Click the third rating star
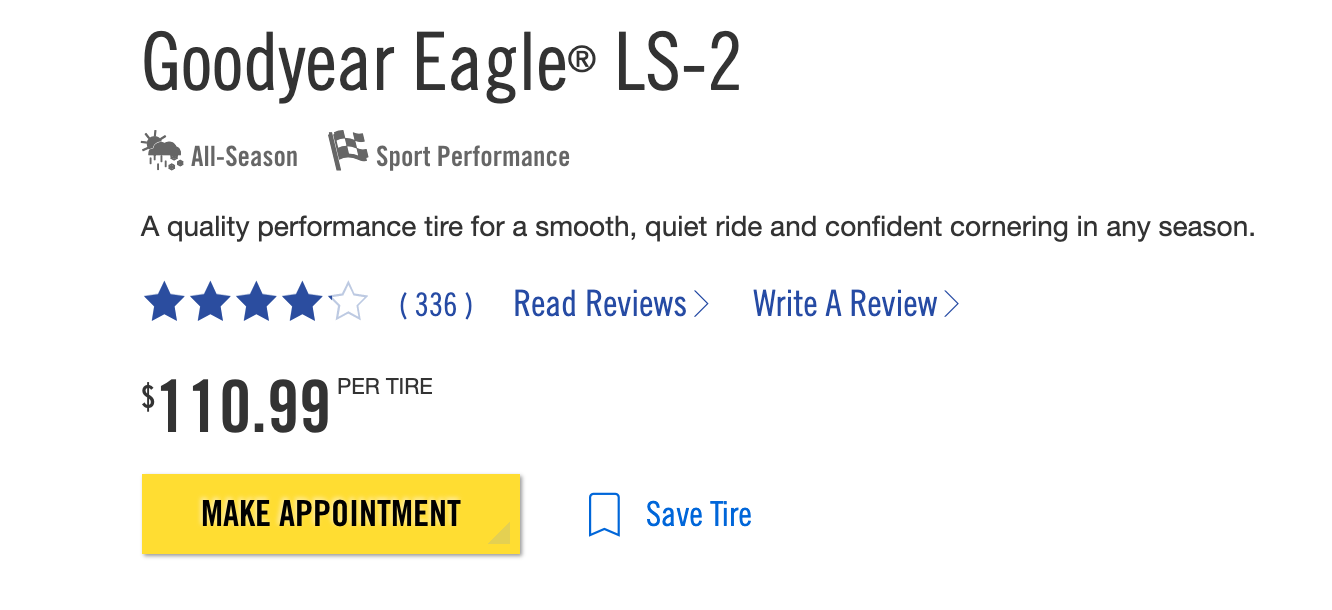1332x610 pixels. point(256,302)
